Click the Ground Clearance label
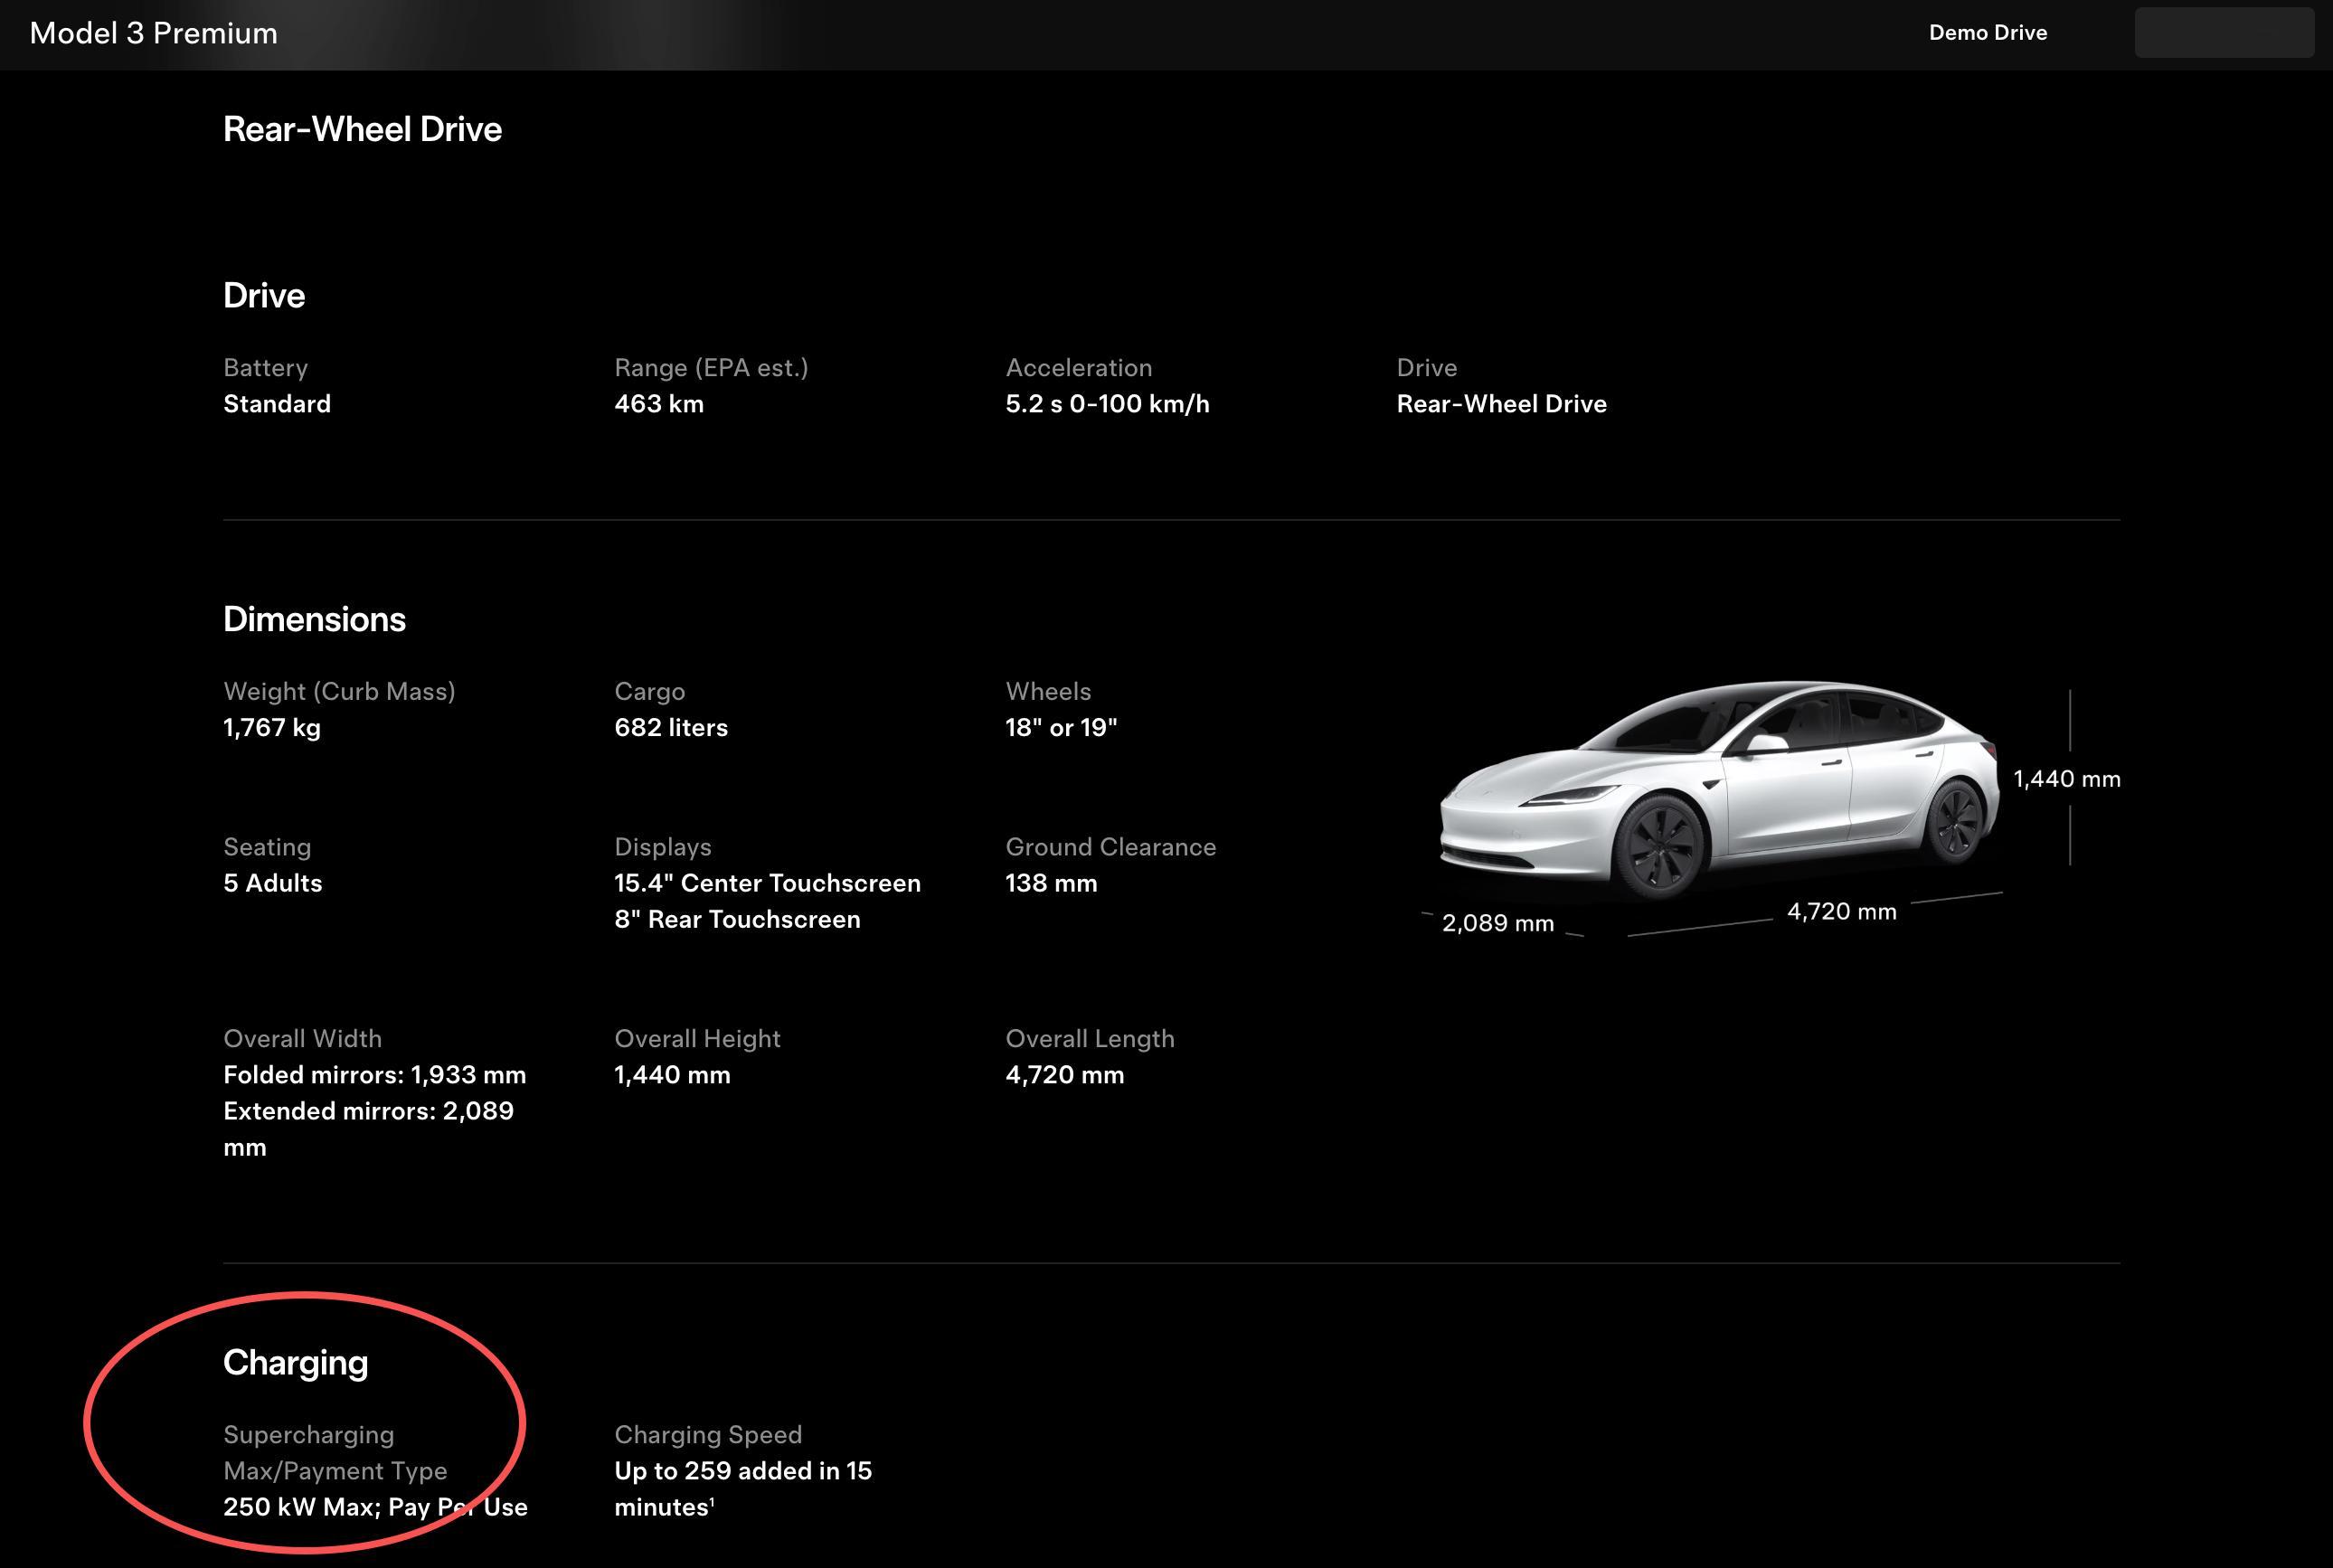This screenshot has height=1568, width=2333. pos(1110,847)
